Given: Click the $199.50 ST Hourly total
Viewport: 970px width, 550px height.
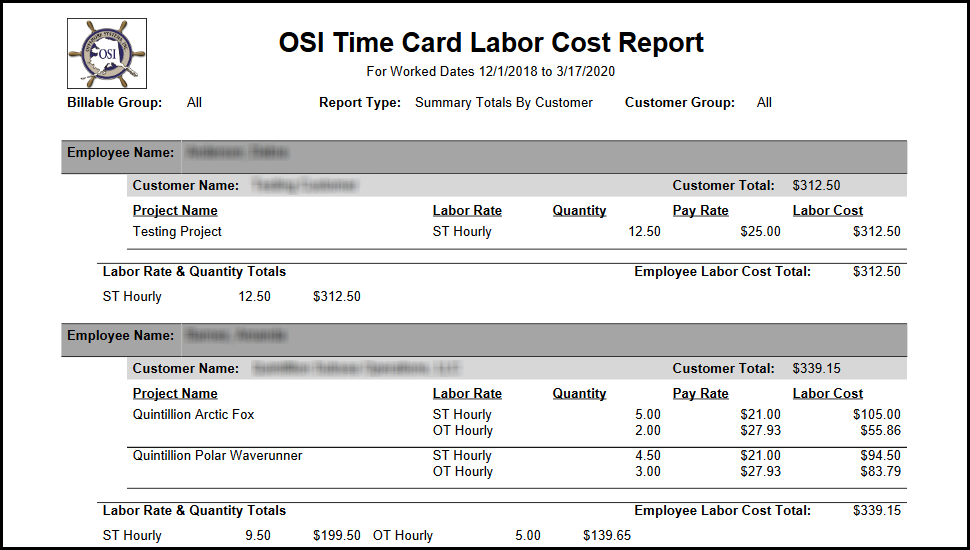Looking at the screenshot, I should (337, 536).
